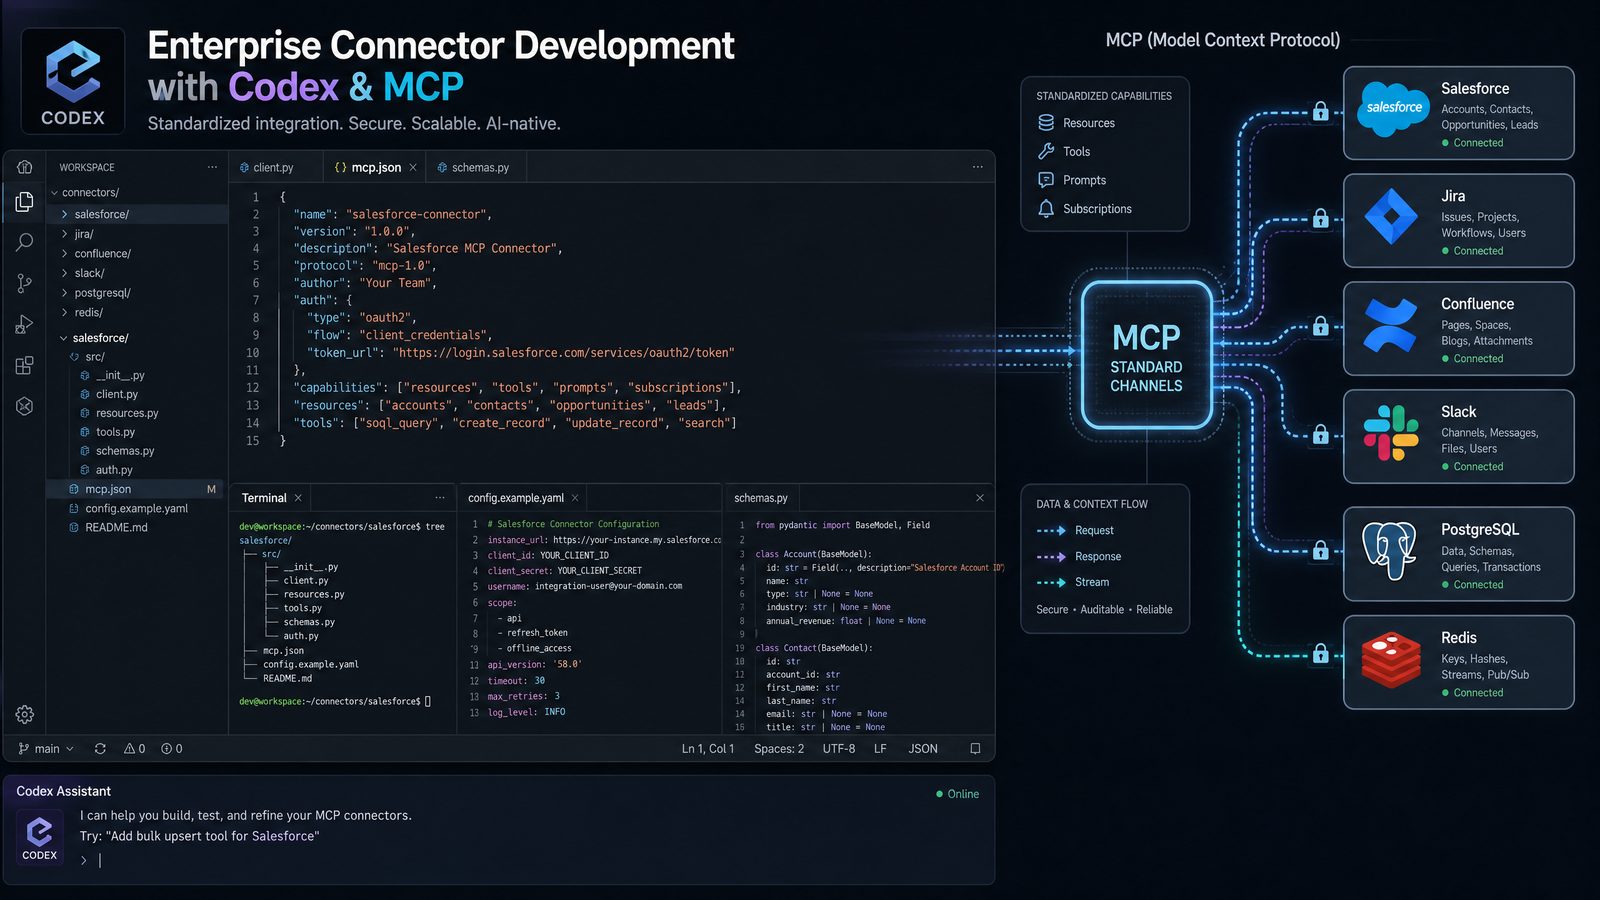This screenshot has width=1600, height=900.
Task: Click the lock icon on the Redis connection
Action: point(1321,654)
